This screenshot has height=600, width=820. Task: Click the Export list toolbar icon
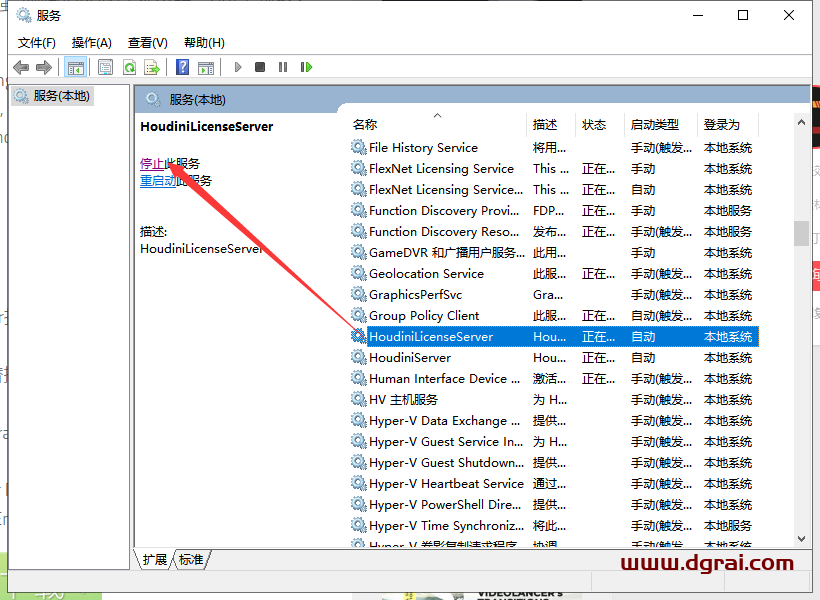152,67
